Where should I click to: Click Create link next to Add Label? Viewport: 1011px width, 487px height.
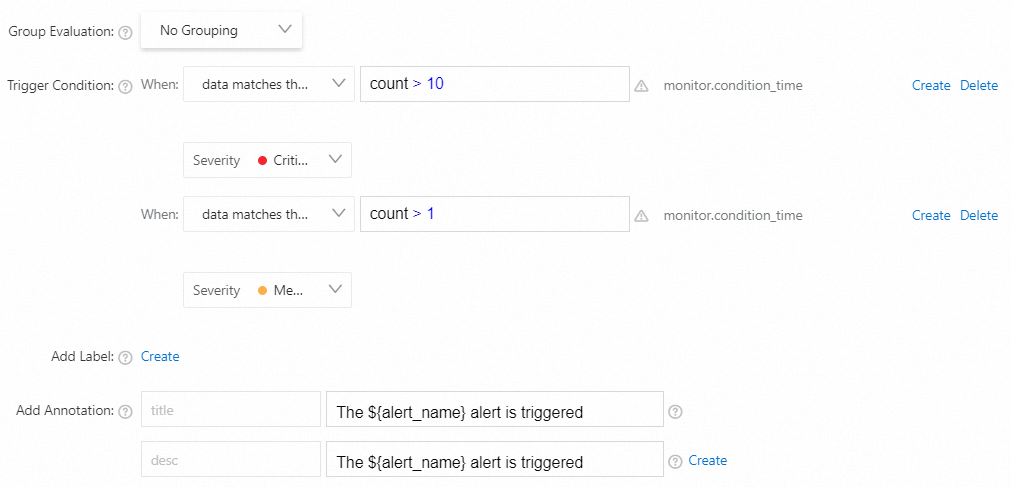pos(160,356)
